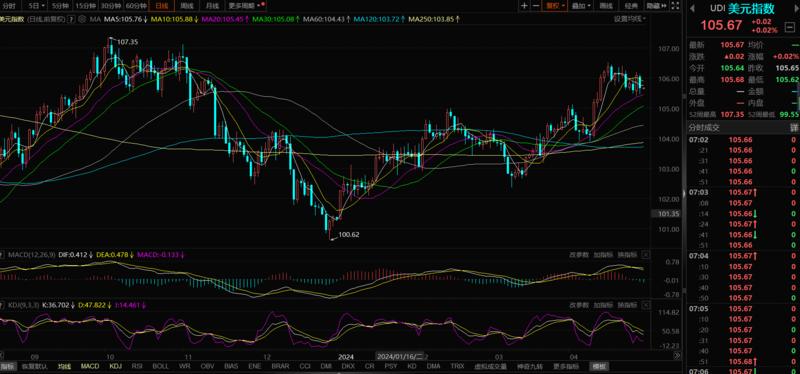Switch to 60分钟 chart tab
This screenshot has height=374, width=800.
click(x=136, y=6)
